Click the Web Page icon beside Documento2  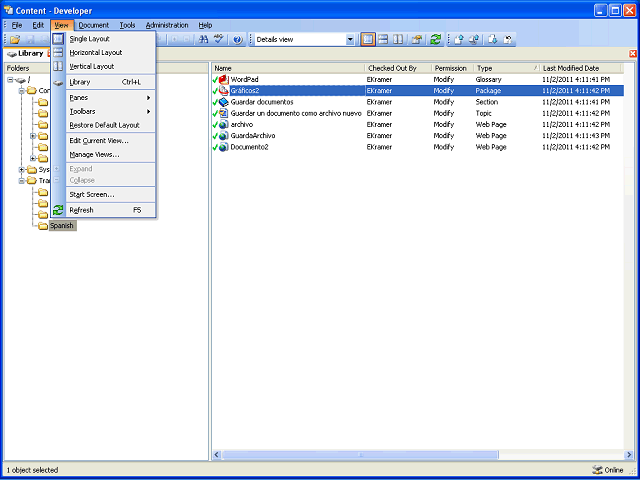[223, 147]
